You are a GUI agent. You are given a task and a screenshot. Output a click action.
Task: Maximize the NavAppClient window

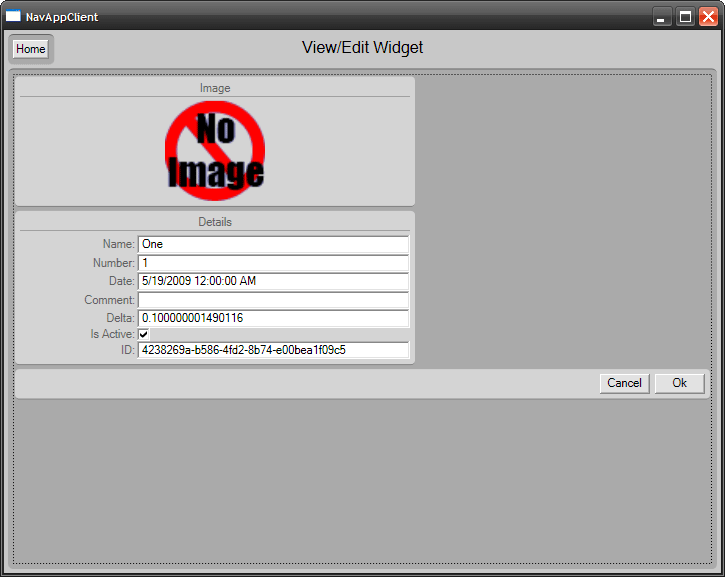tap(685, 17)
